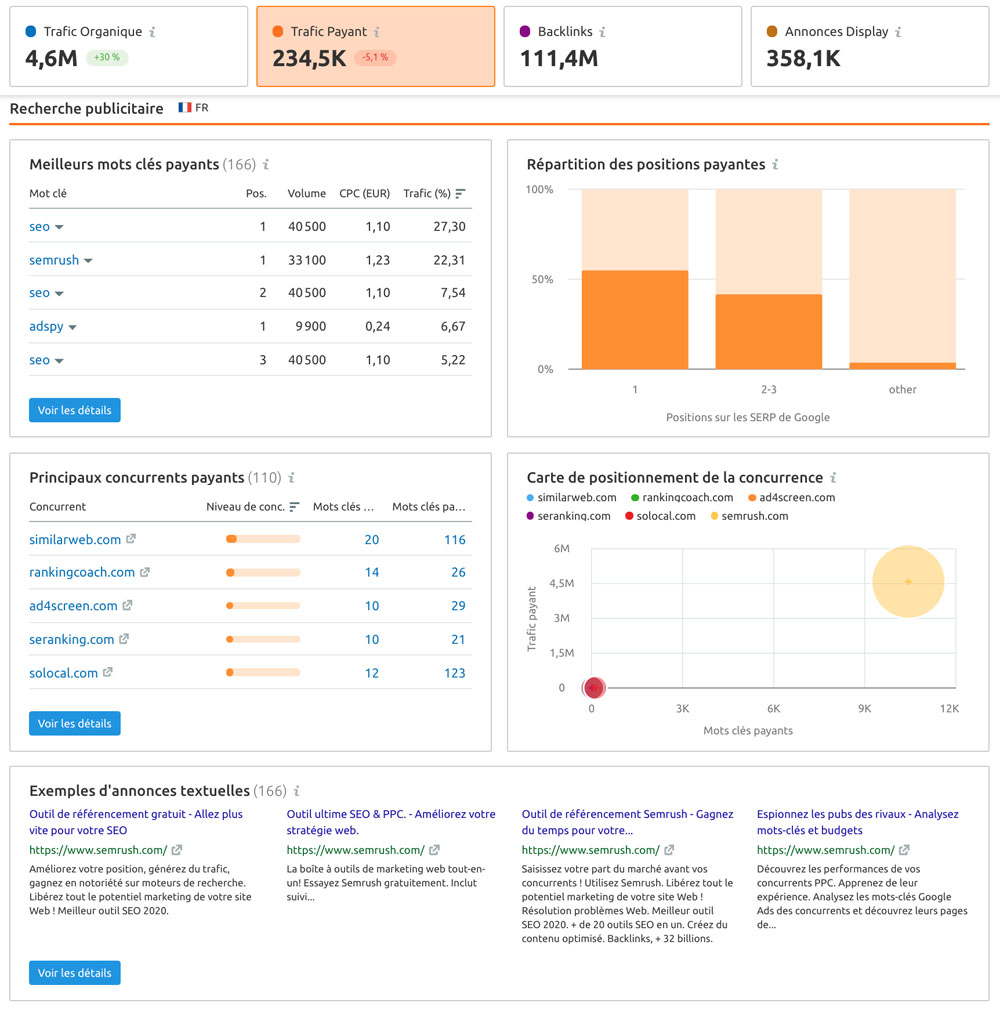Screen dimensions: 1000x1014
Task: Toggle semrush.com in chart legend
Action: 750,516
